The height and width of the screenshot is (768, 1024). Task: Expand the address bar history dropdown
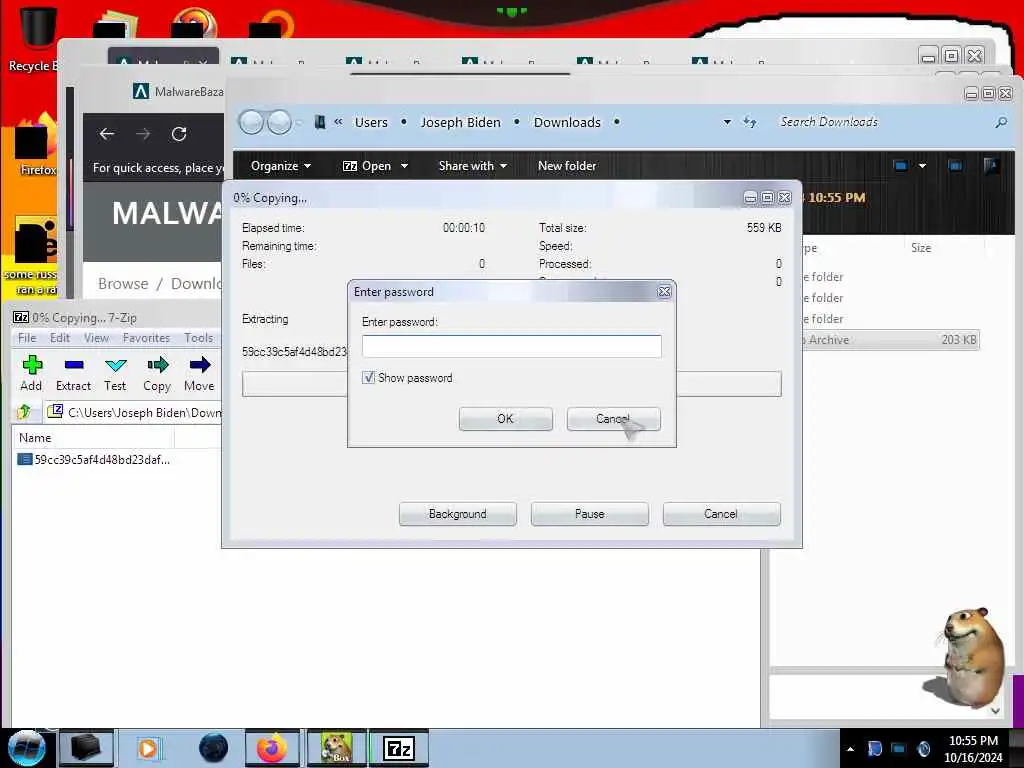727,122
